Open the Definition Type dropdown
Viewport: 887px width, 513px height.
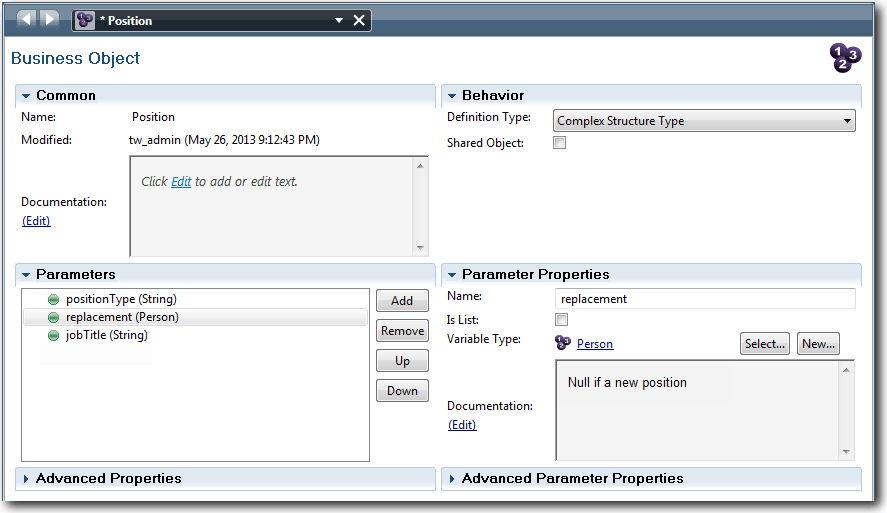[x=704, y=120]
